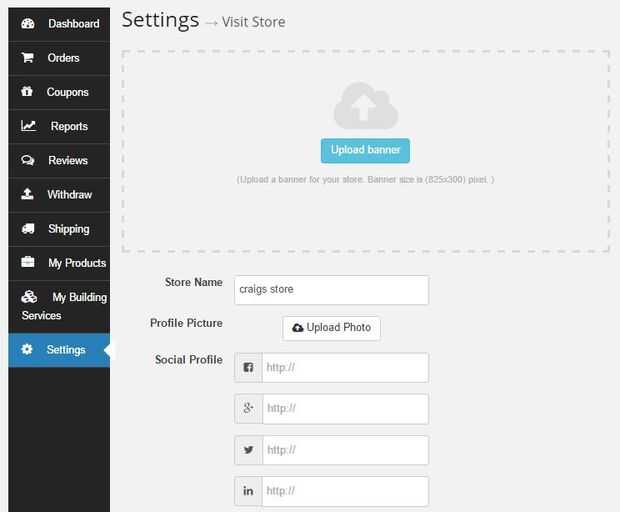Click the Reports chart icon

(x=29, y=126)
